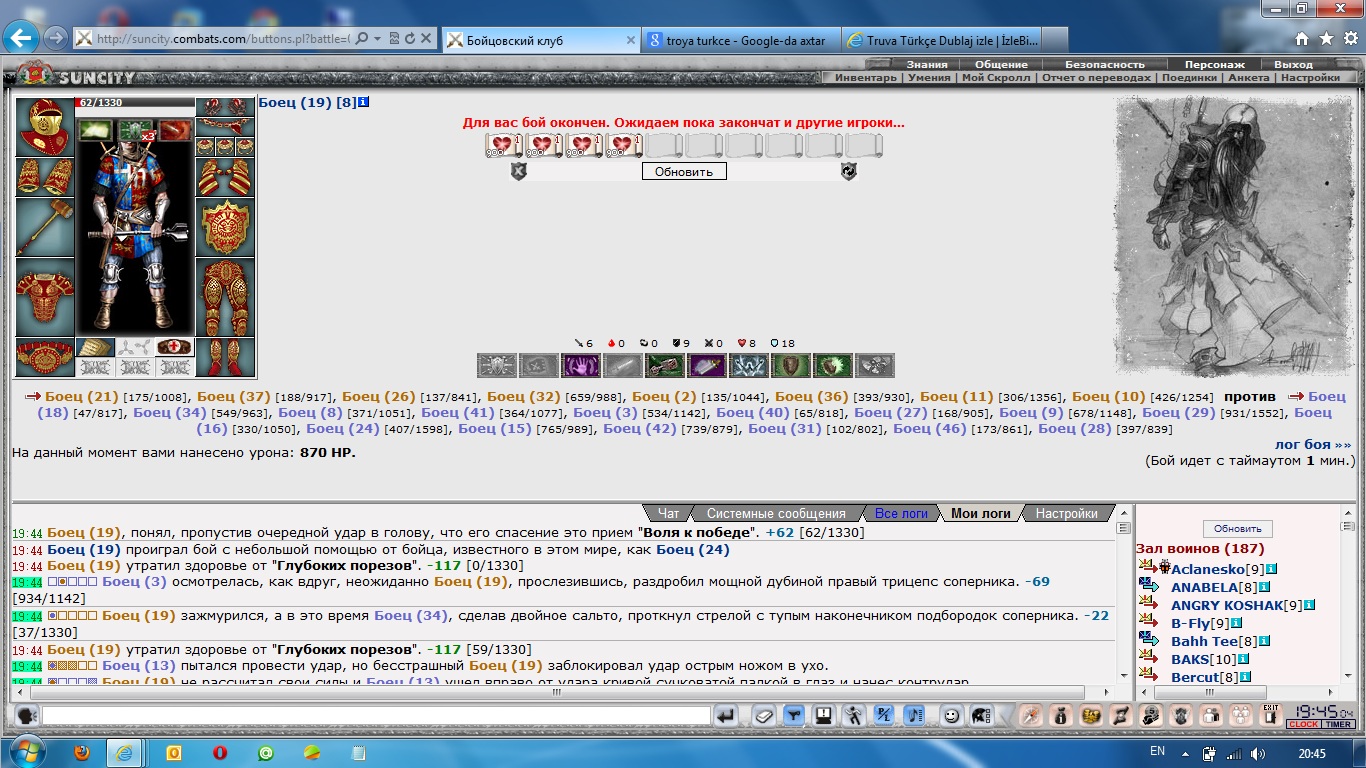Image resolution: width=1366 pixels, height=768 pixels.
Task: Click the browser back arrow button
Action: click(x=21, y=38)
